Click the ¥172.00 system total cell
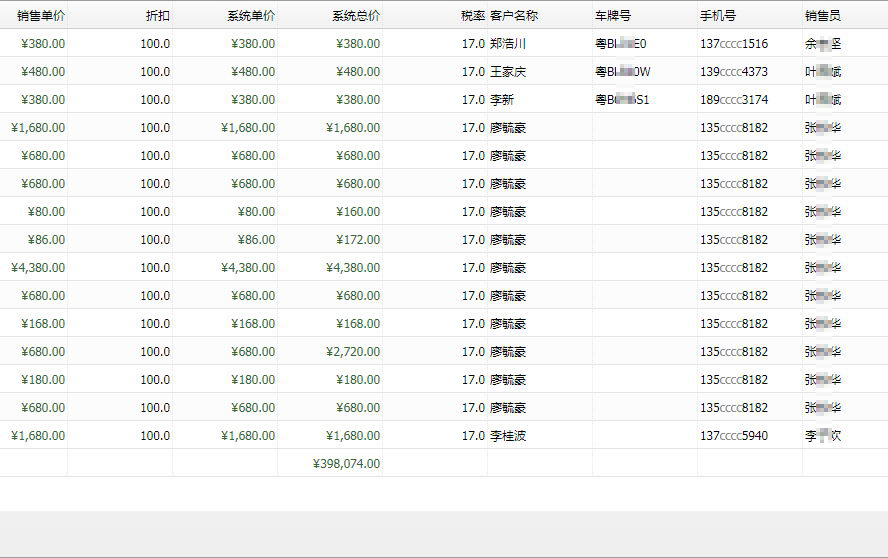 coord(358,240)
